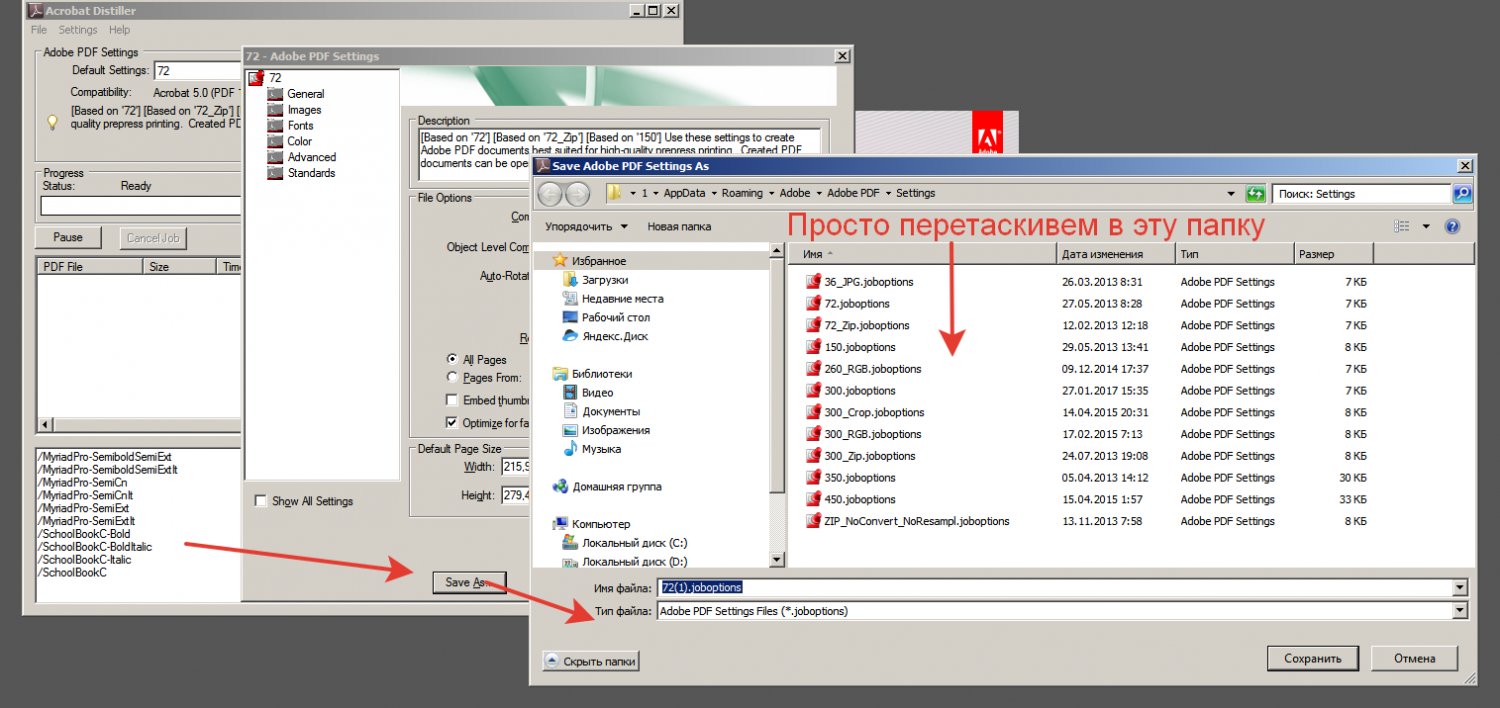Image resolution: width=1500 pixels, height=708 pixels.
Task: Open the Settings menu in Acrobat Distiller
Action: (77, 30)
